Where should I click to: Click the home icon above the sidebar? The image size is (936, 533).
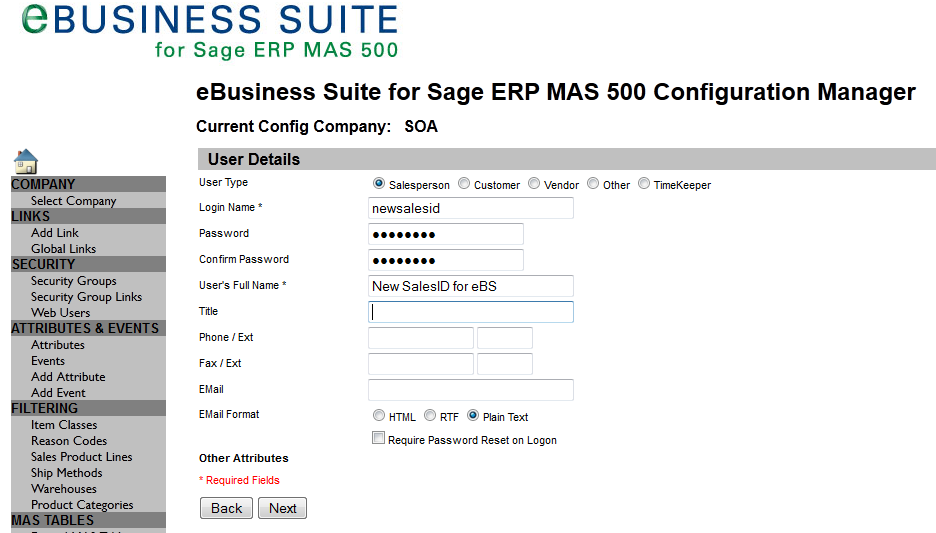pyautogui.click(x=25, y=161)
